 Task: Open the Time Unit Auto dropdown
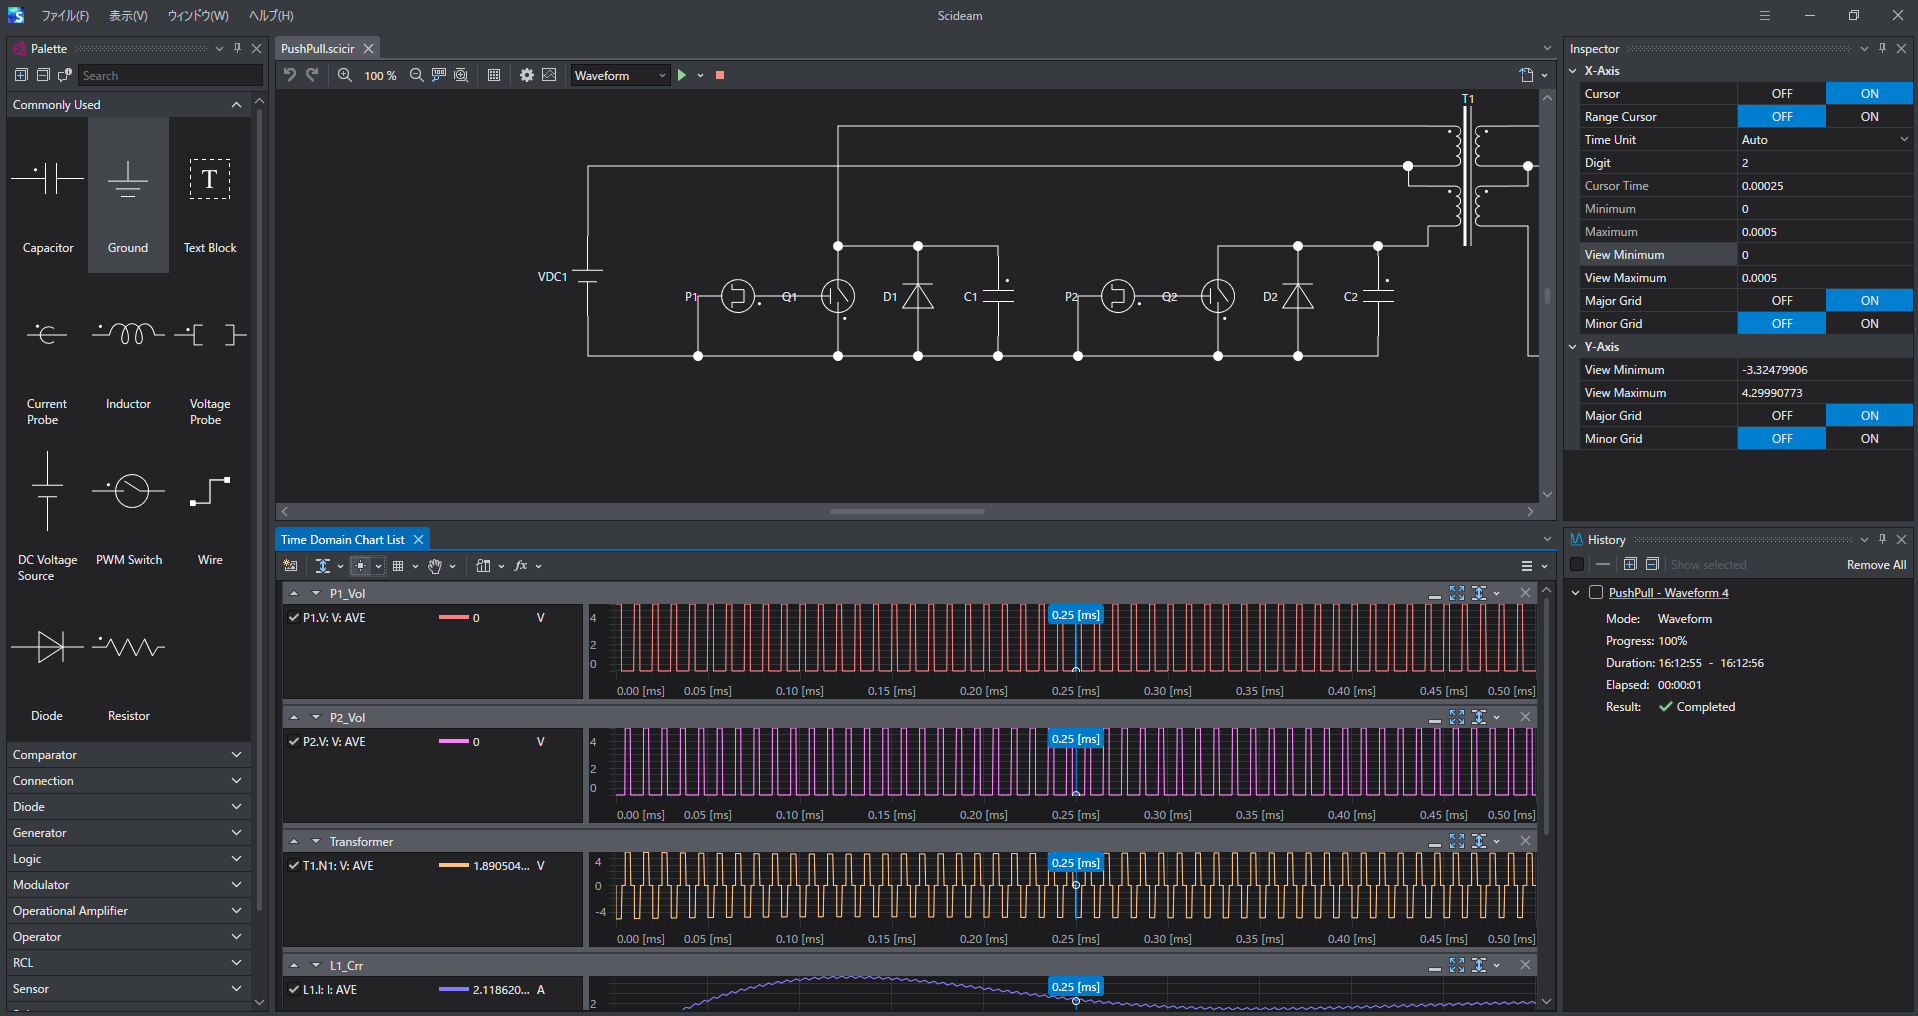click(x=1825, y=140)
